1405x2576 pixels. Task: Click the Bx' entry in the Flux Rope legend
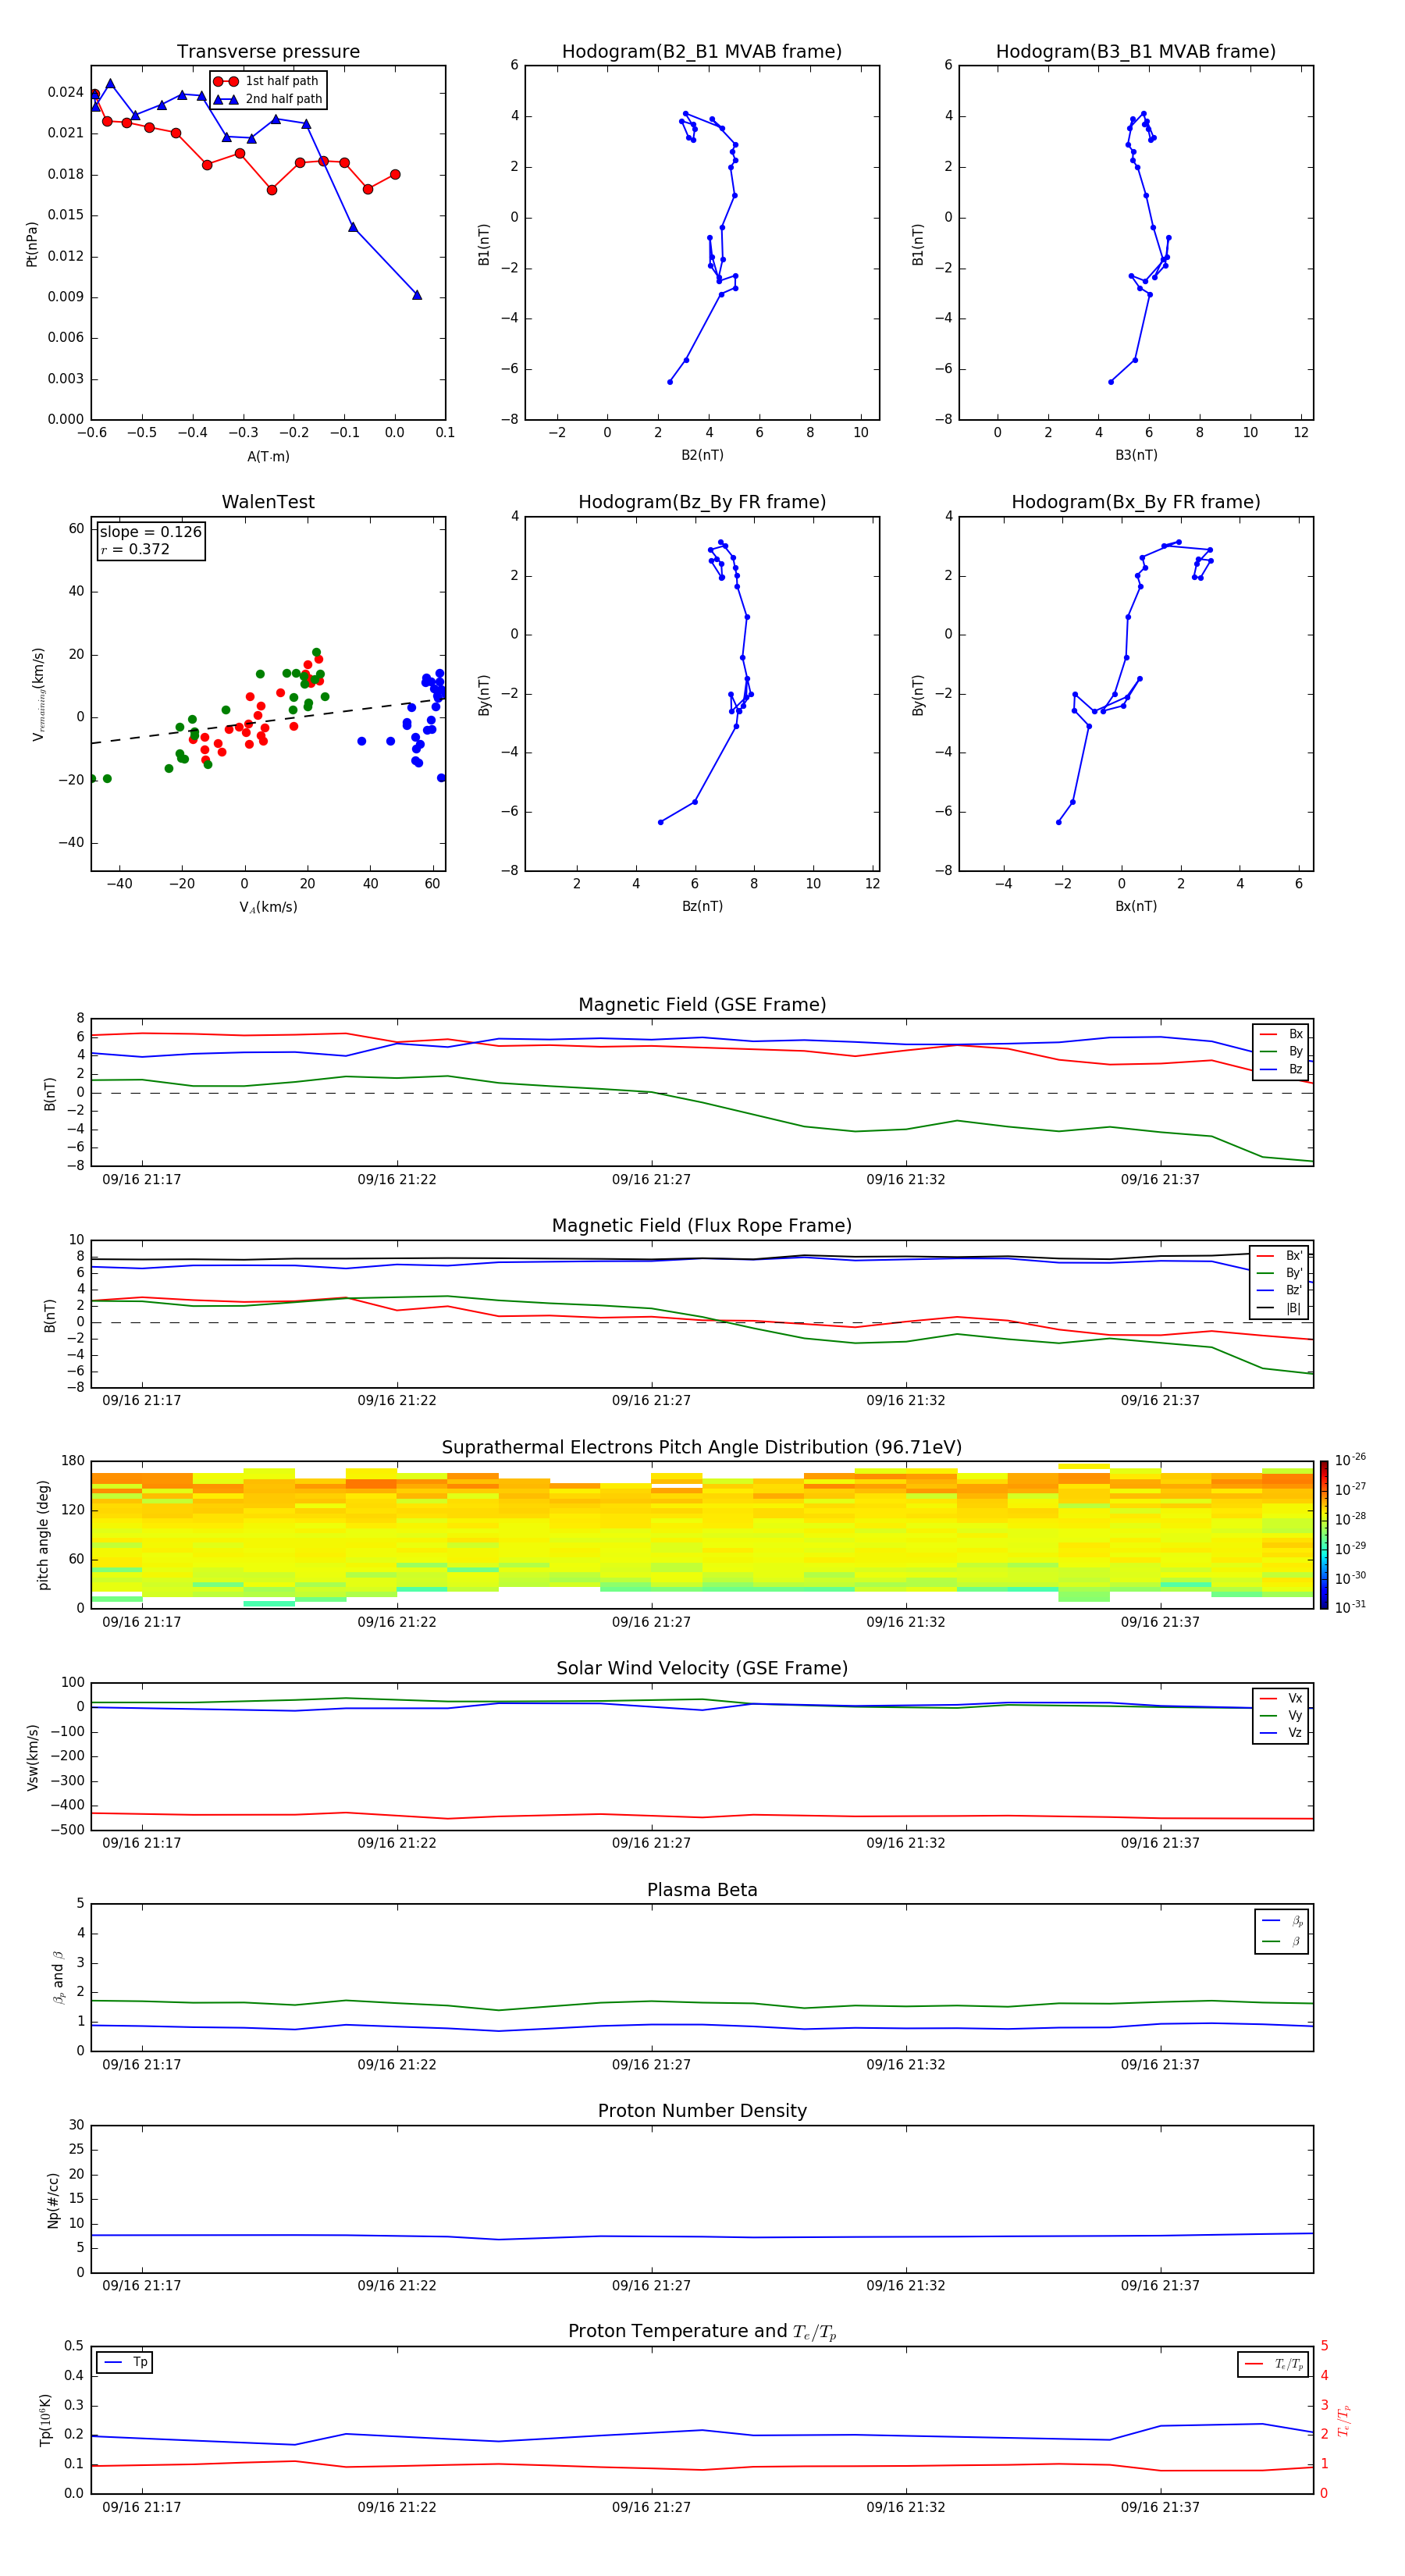pos(1281,1256)
